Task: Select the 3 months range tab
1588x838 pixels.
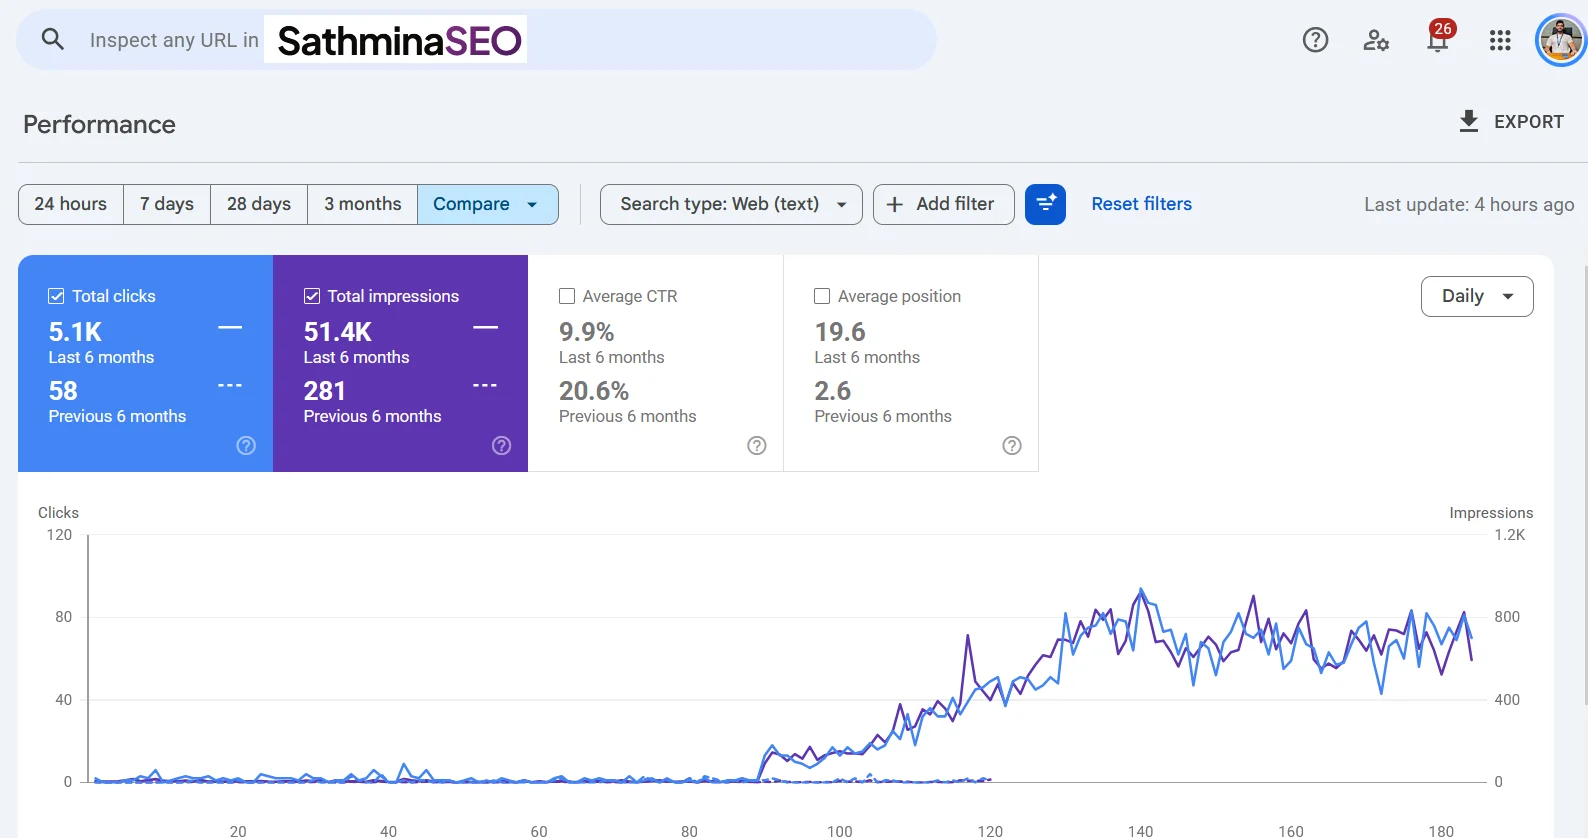Action: [x=363, y=204]
